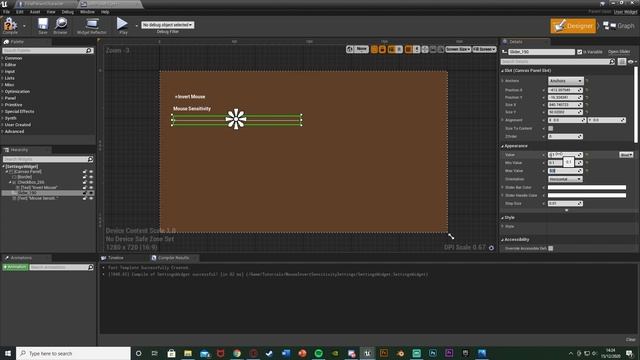Toggle visibility eye for Border row
This screenshot has height=360, width=640.
[91, 177]
